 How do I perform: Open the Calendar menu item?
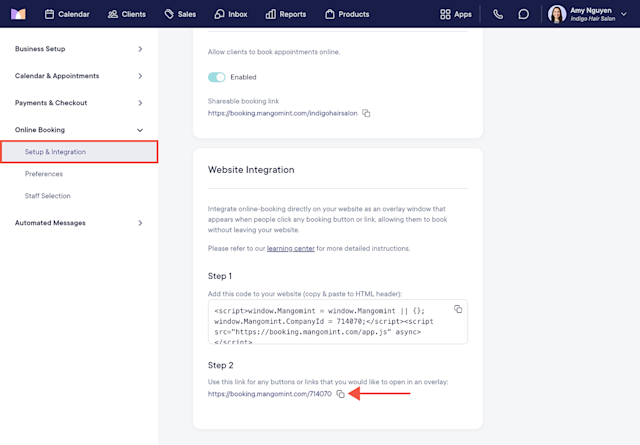[x=67, y=14]
